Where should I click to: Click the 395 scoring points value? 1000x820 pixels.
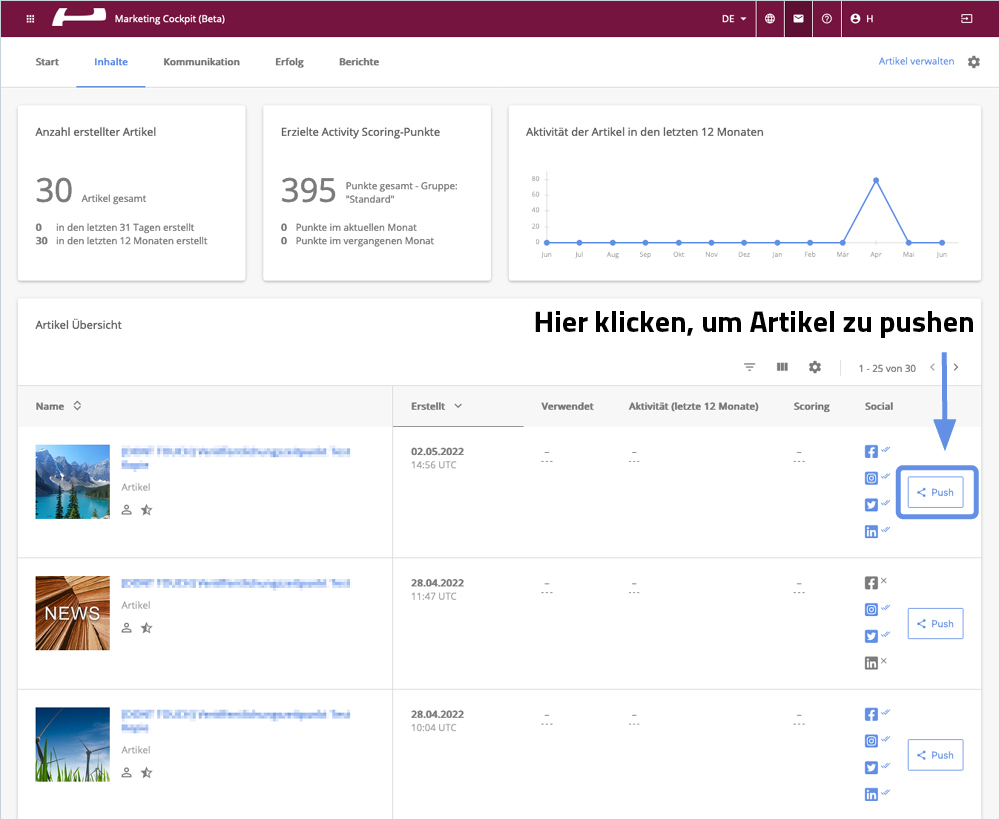(308, 190)
